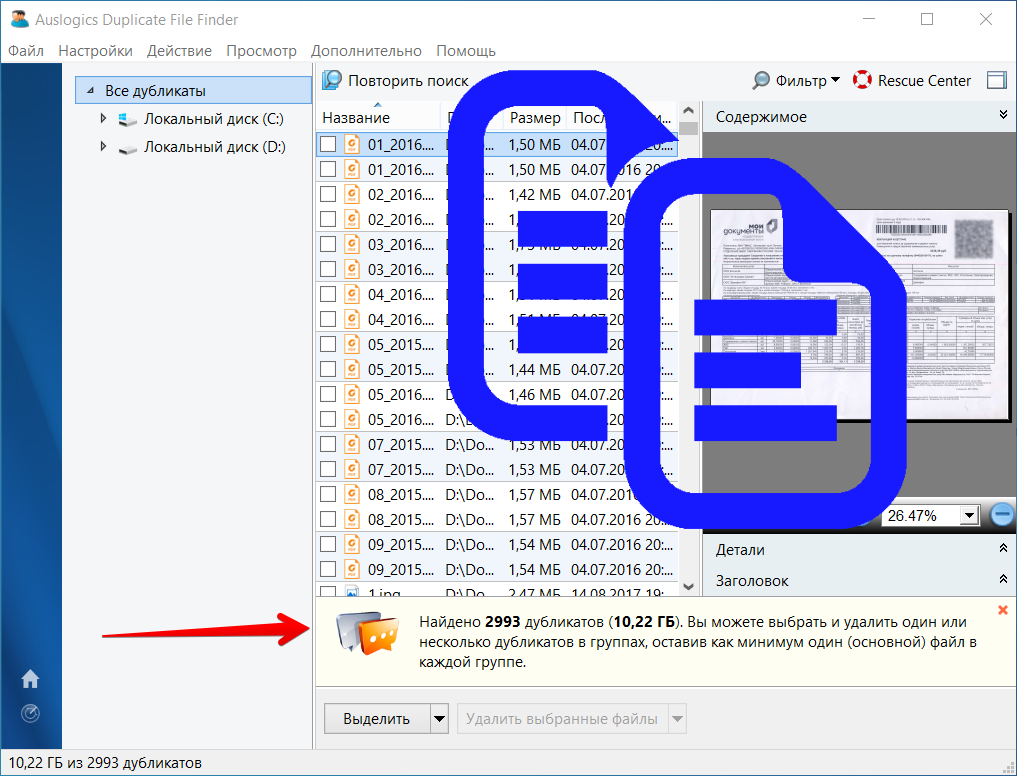Click the PDF icon of first 08_2015 file

pyautogui.click(x=352, y=494)
